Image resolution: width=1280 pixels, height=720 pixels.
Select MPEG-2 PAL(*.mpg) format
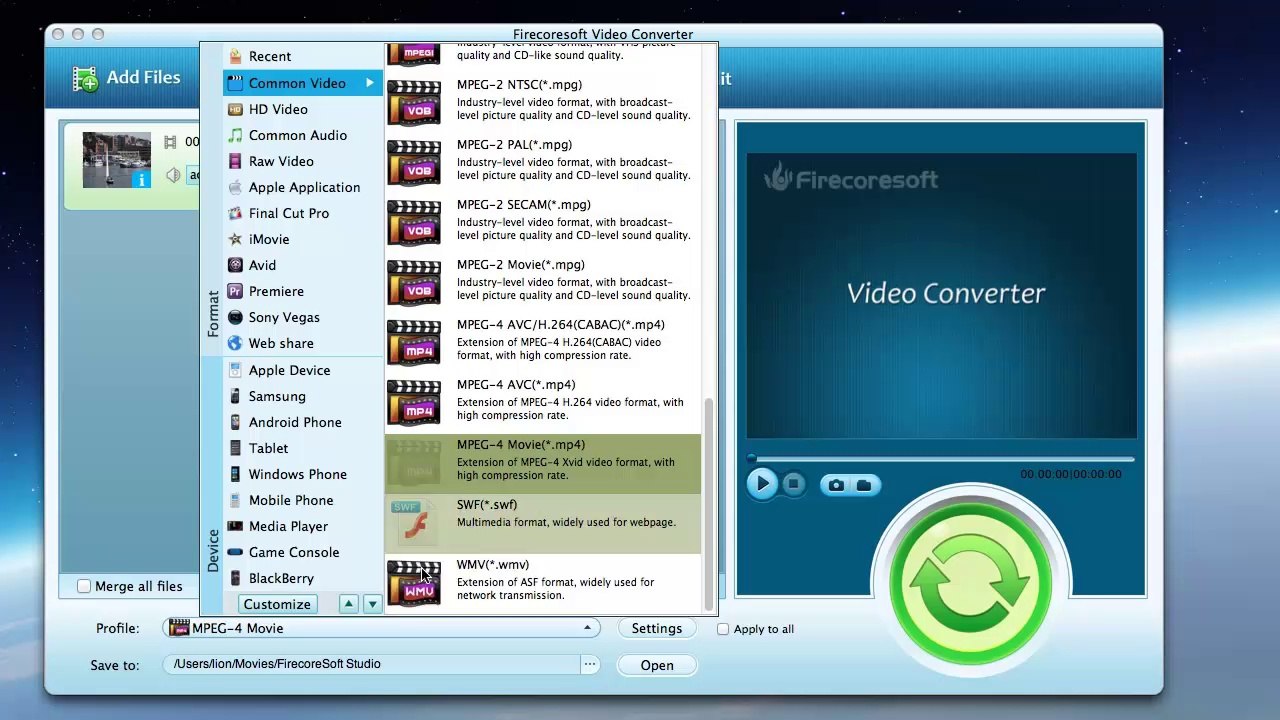pyautogui.click(x=543, y=162)
